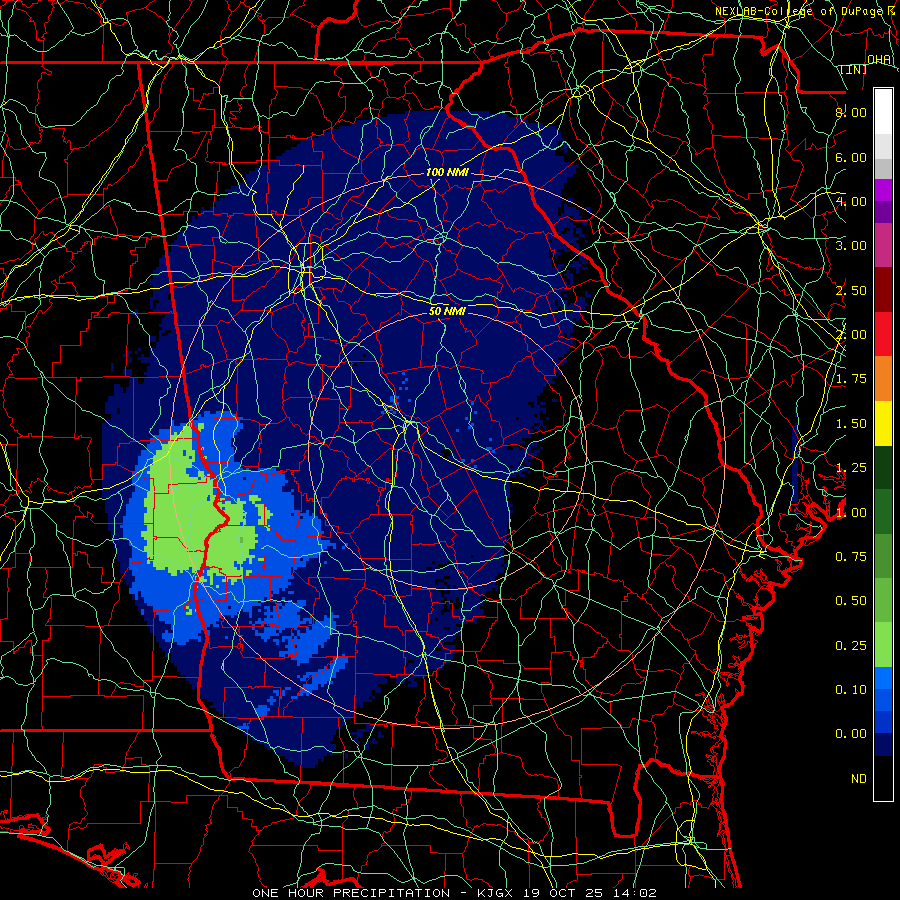Click the magenta 4.00 legend swatch
This screenshot has width=900, height=900.
click(883, 190)
